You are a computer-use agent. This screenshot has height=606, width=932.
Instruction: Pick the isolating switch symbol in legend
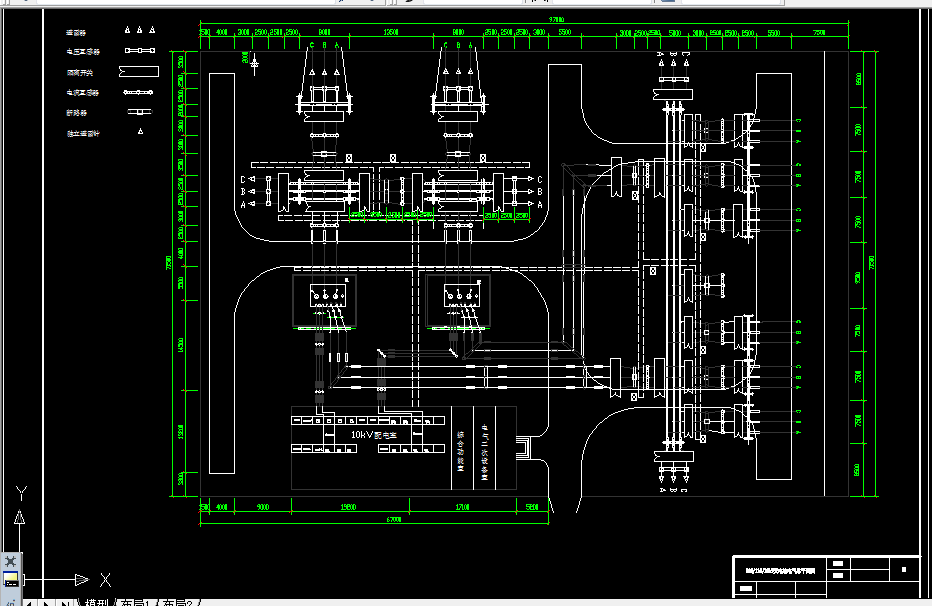click(x=139, y=72)
